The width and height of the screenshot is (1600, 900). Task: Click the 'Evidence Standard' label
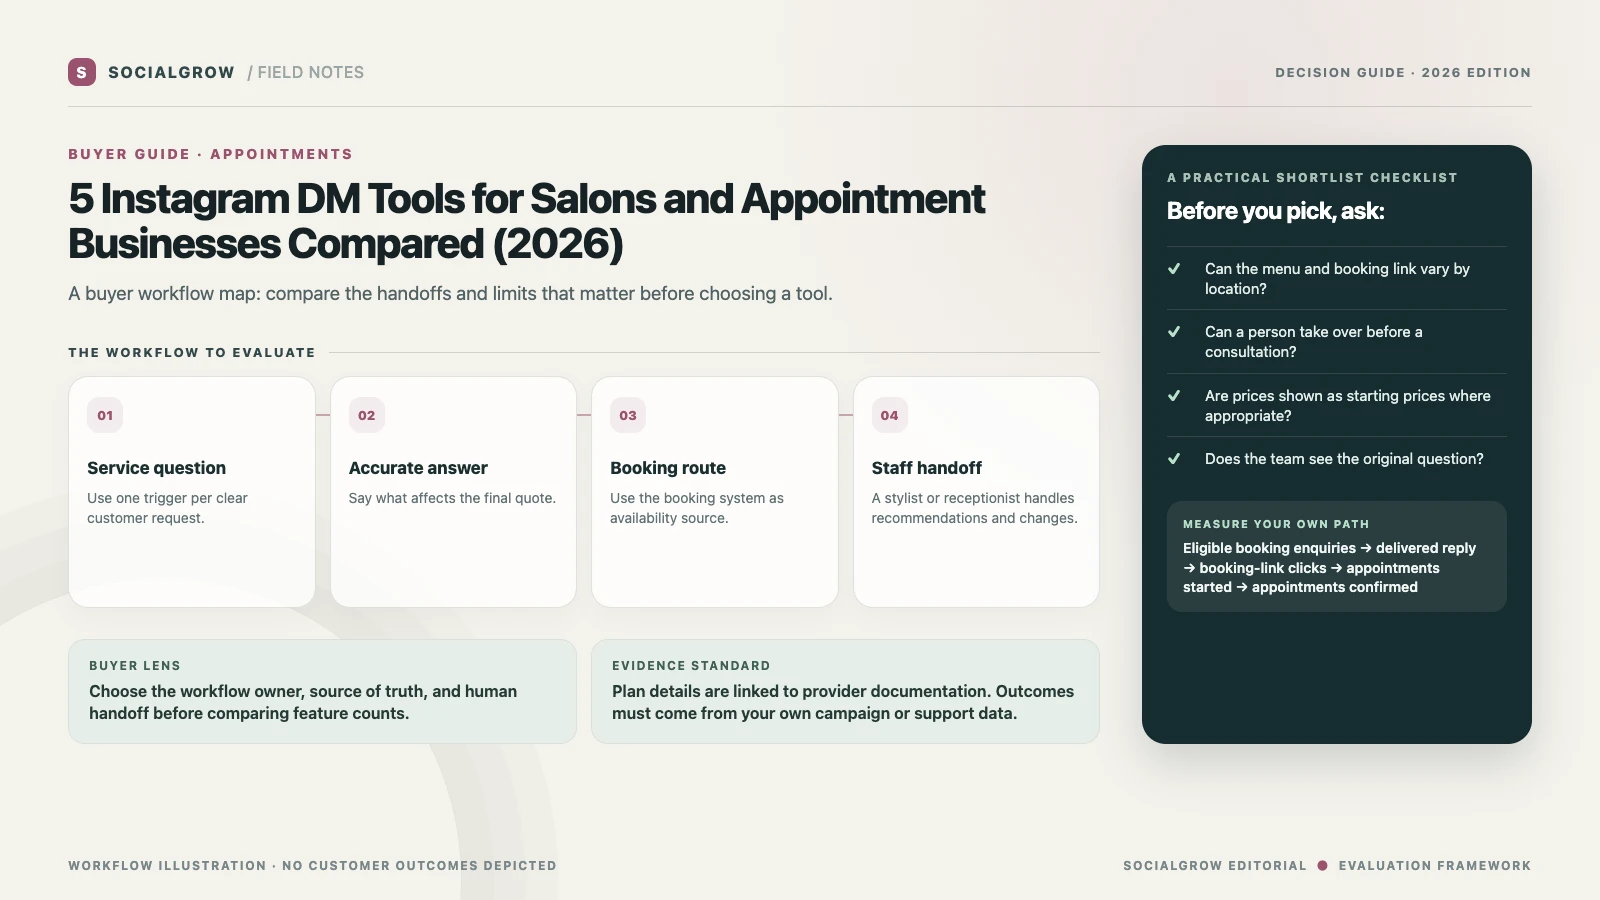pos(691,666)
